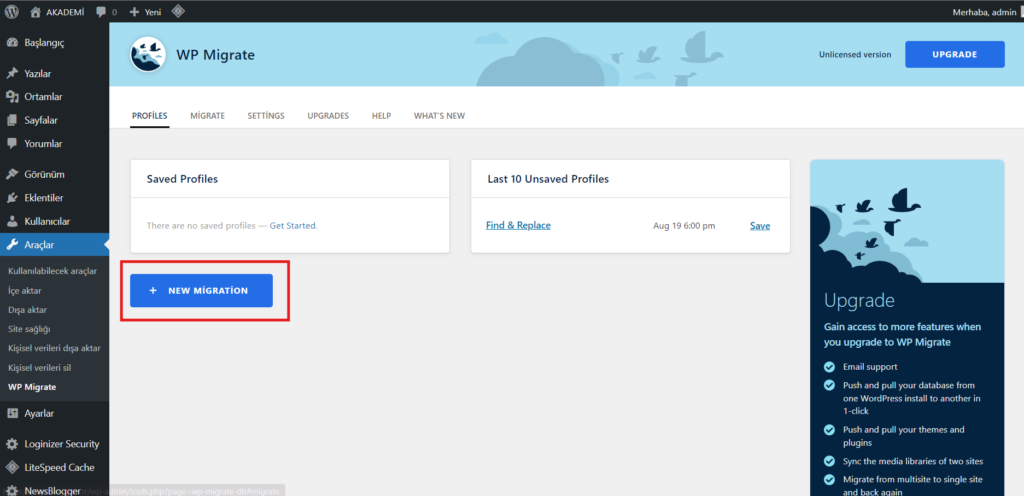Click the Başlangıç dashboard icon
Viewport: 1024px width, 496px height.
pos(12,42)
